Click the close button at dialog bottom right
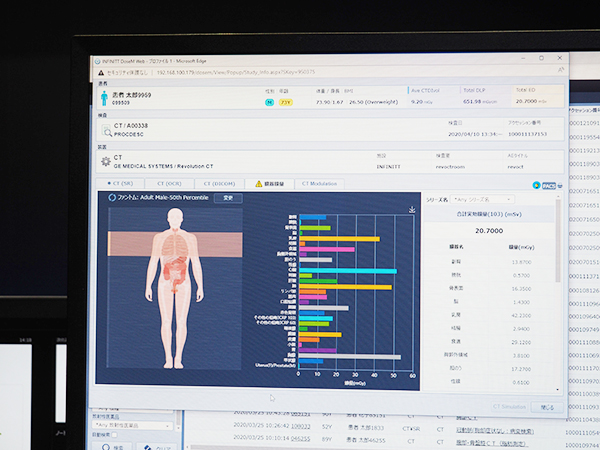 [547, 407]
